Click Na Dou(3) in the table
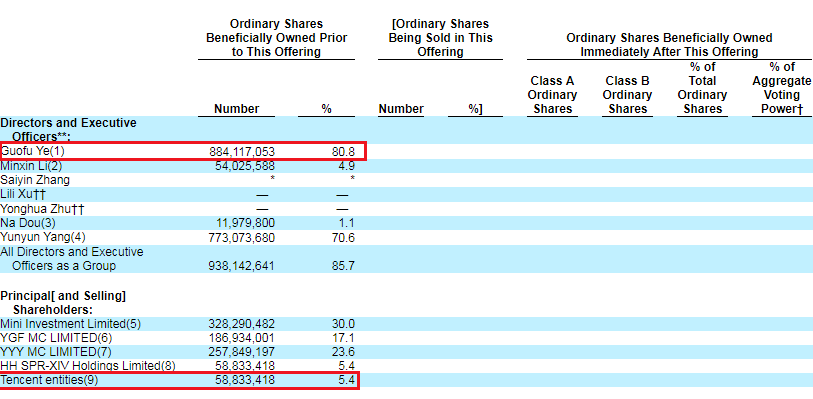This screenshot has height=399, width=813. pos(28,223)
